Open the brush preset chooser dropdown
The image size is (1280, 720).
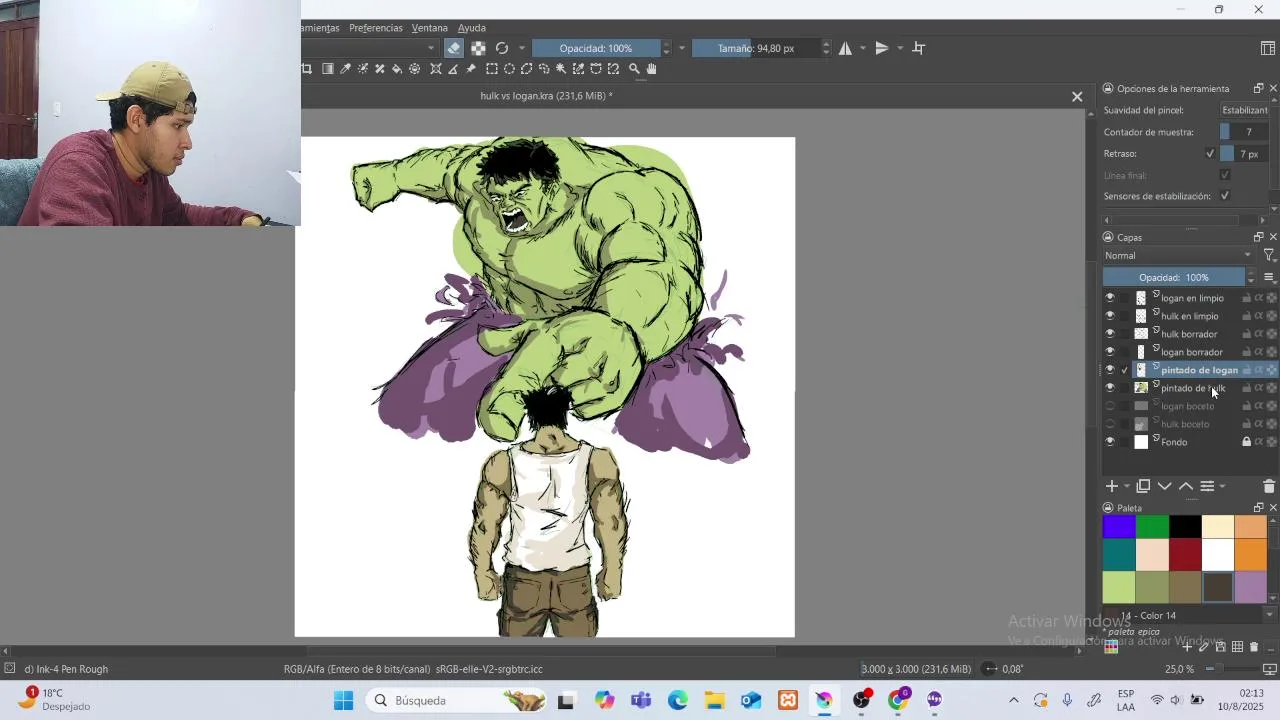[x=432, y=48]
